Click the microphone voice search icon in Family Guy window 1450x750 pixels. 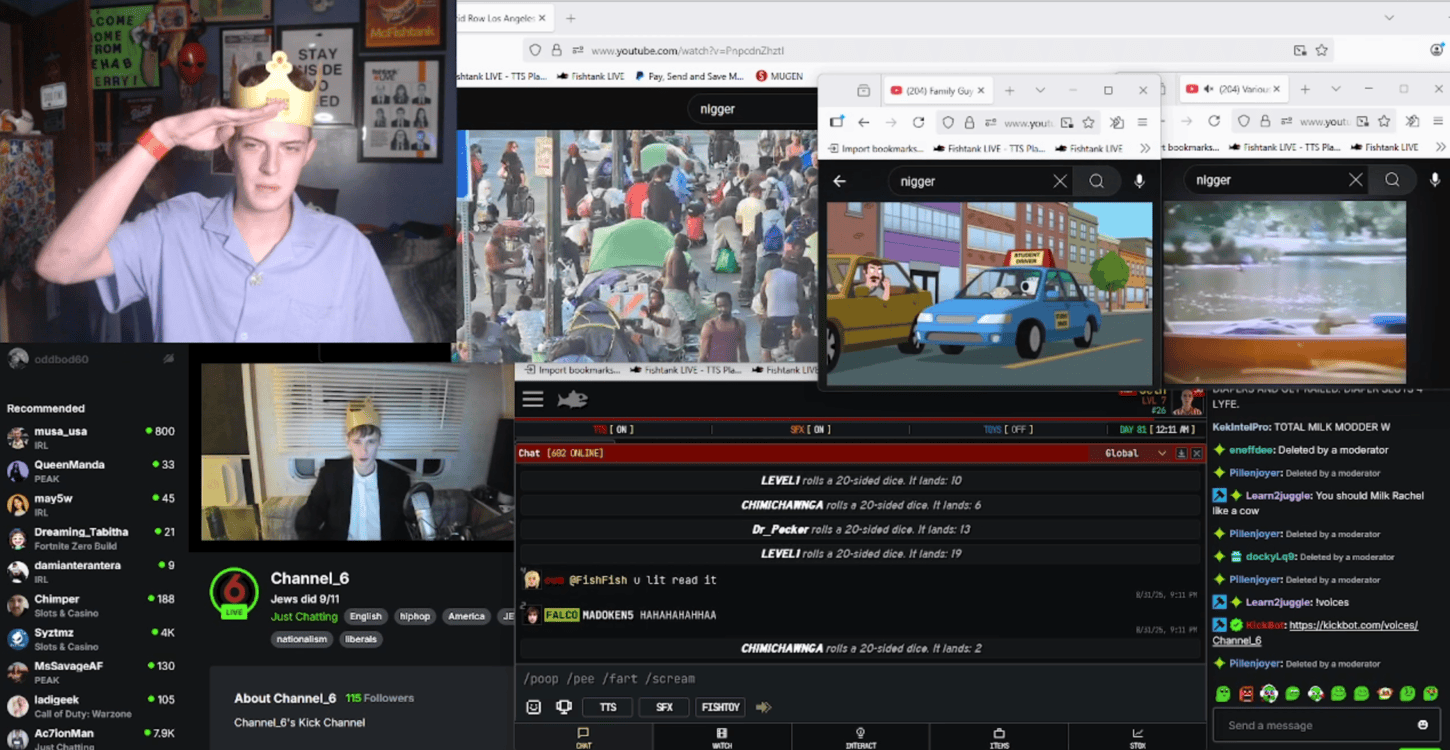(x=1139, y=181)
